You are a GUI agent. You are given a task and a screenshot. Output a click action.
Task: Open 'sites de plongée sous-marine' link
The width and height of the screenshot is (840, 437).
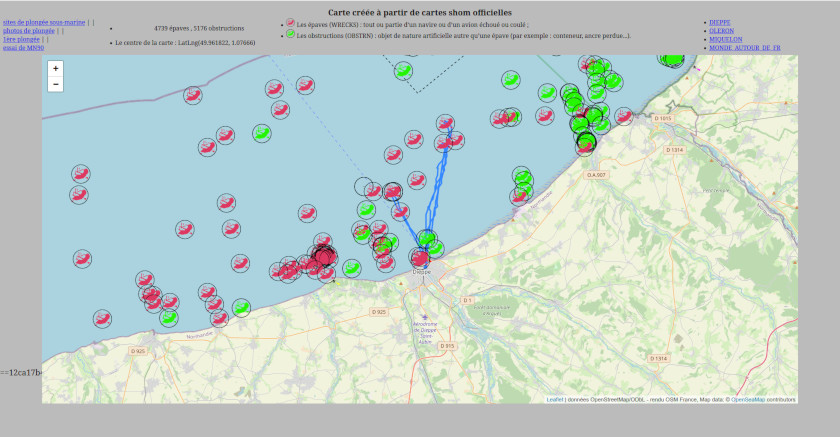pyautogui.click(x=44, y=21)
